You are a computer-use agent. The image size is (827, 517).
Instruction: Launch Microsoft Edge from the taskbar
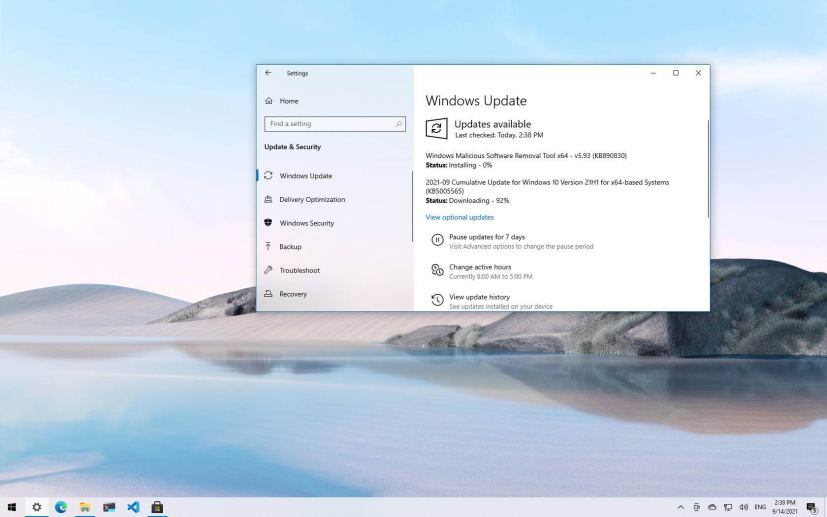(61, 507)
